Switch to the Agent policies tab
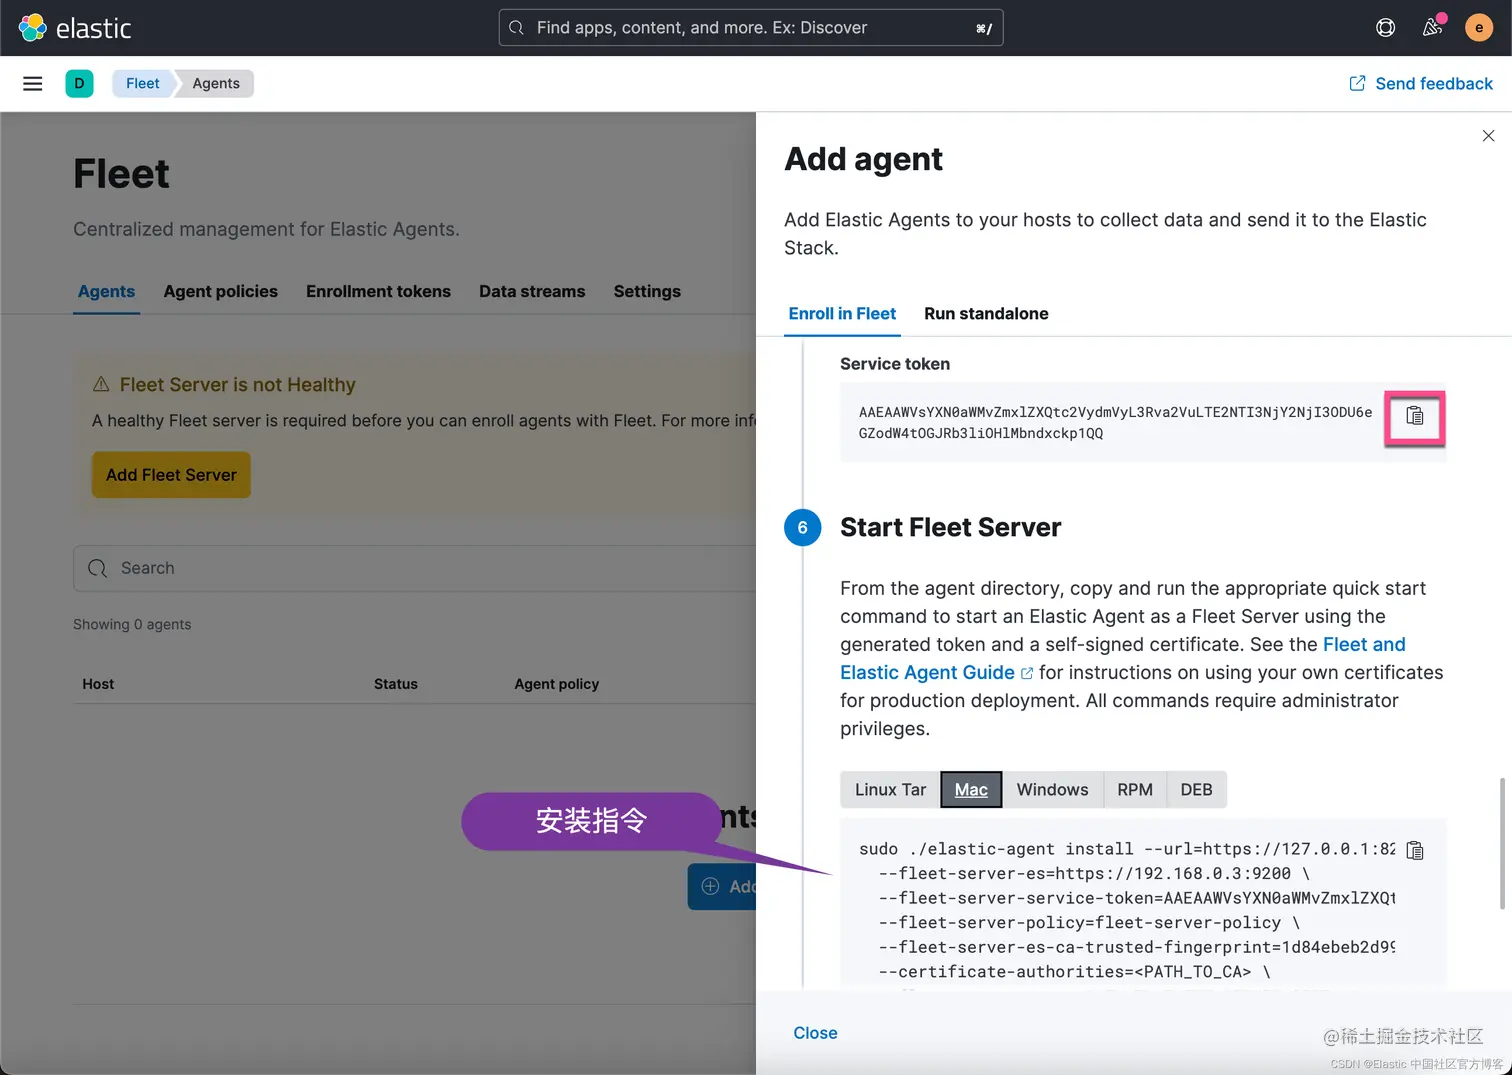The width and height of the screenshot is (1512, 1075). coord(221,291)
